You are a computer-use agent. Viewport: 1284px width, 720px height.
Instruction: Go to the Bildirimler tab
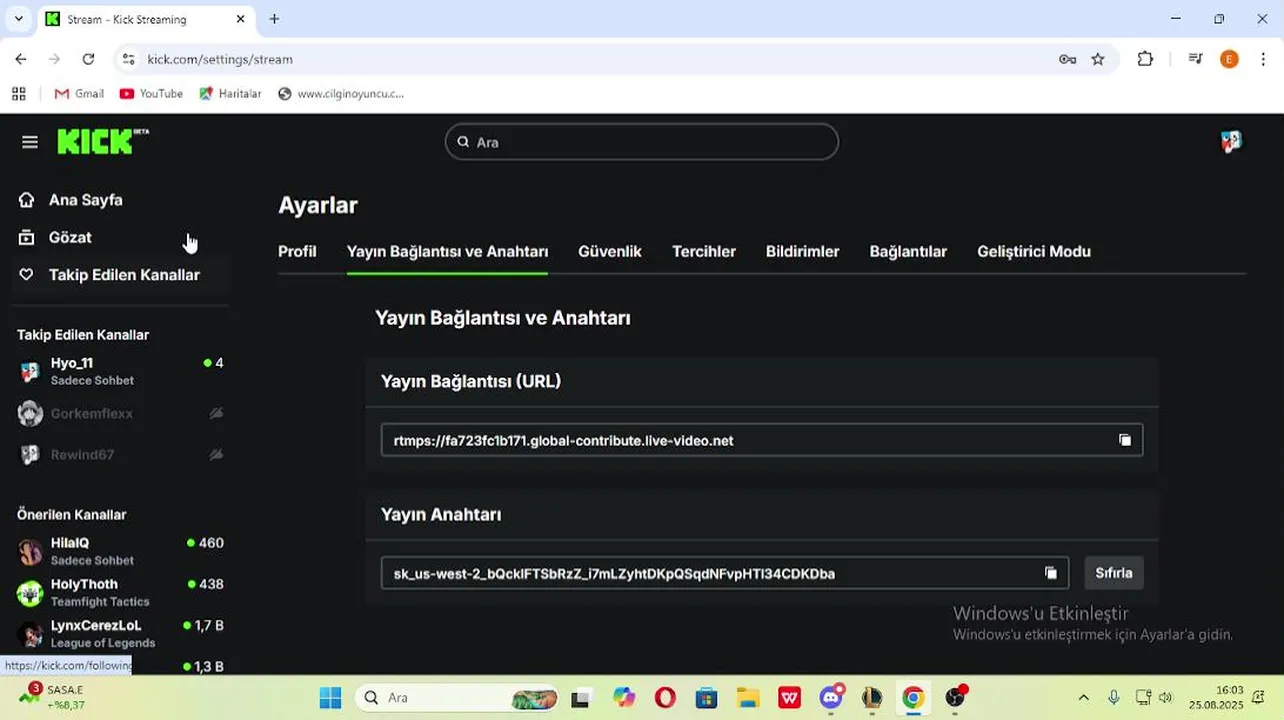point(803,251)
